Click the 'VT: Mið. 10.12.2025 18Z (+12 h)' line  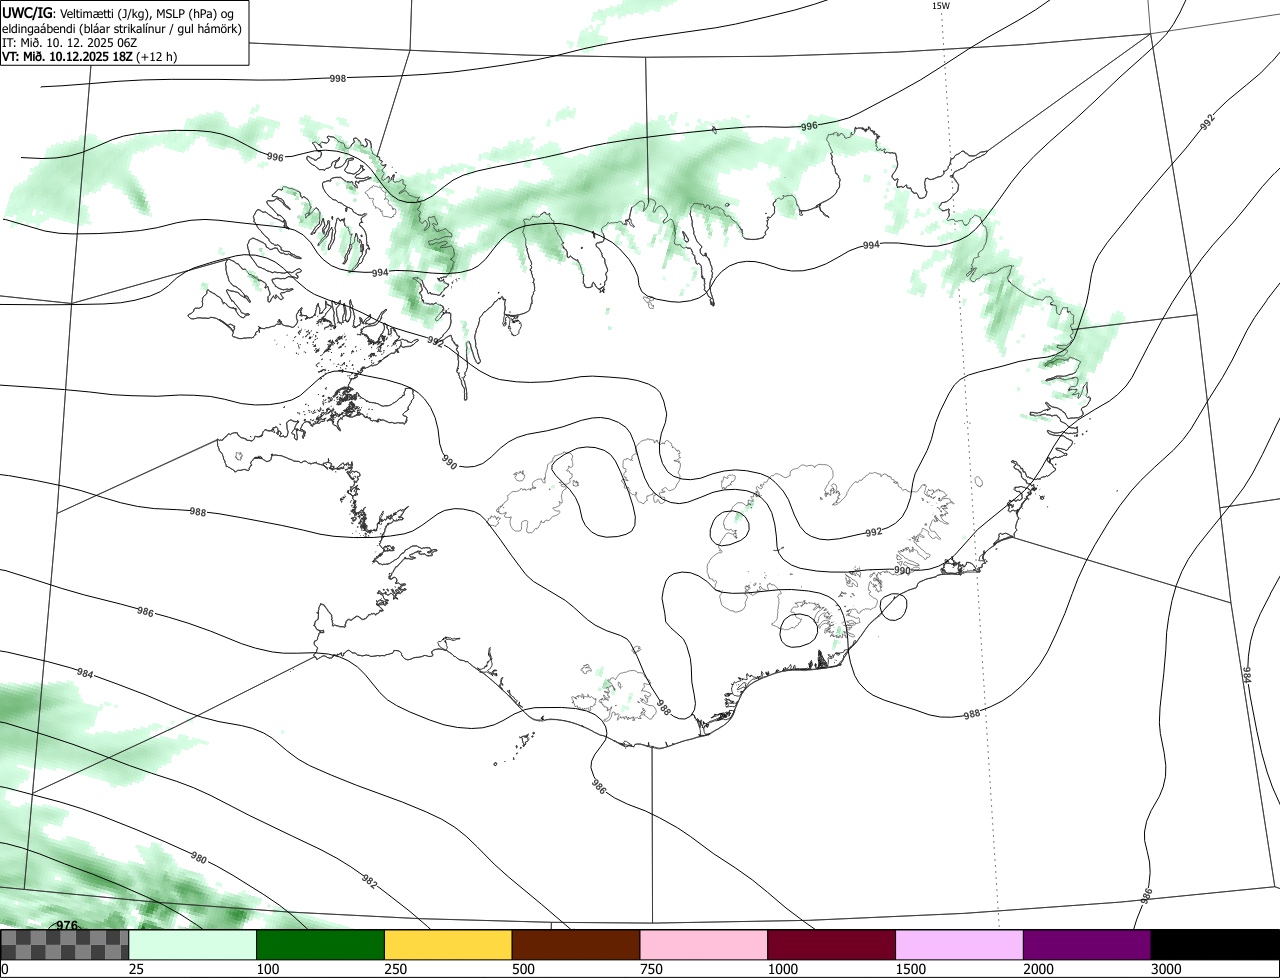[89, 56]
